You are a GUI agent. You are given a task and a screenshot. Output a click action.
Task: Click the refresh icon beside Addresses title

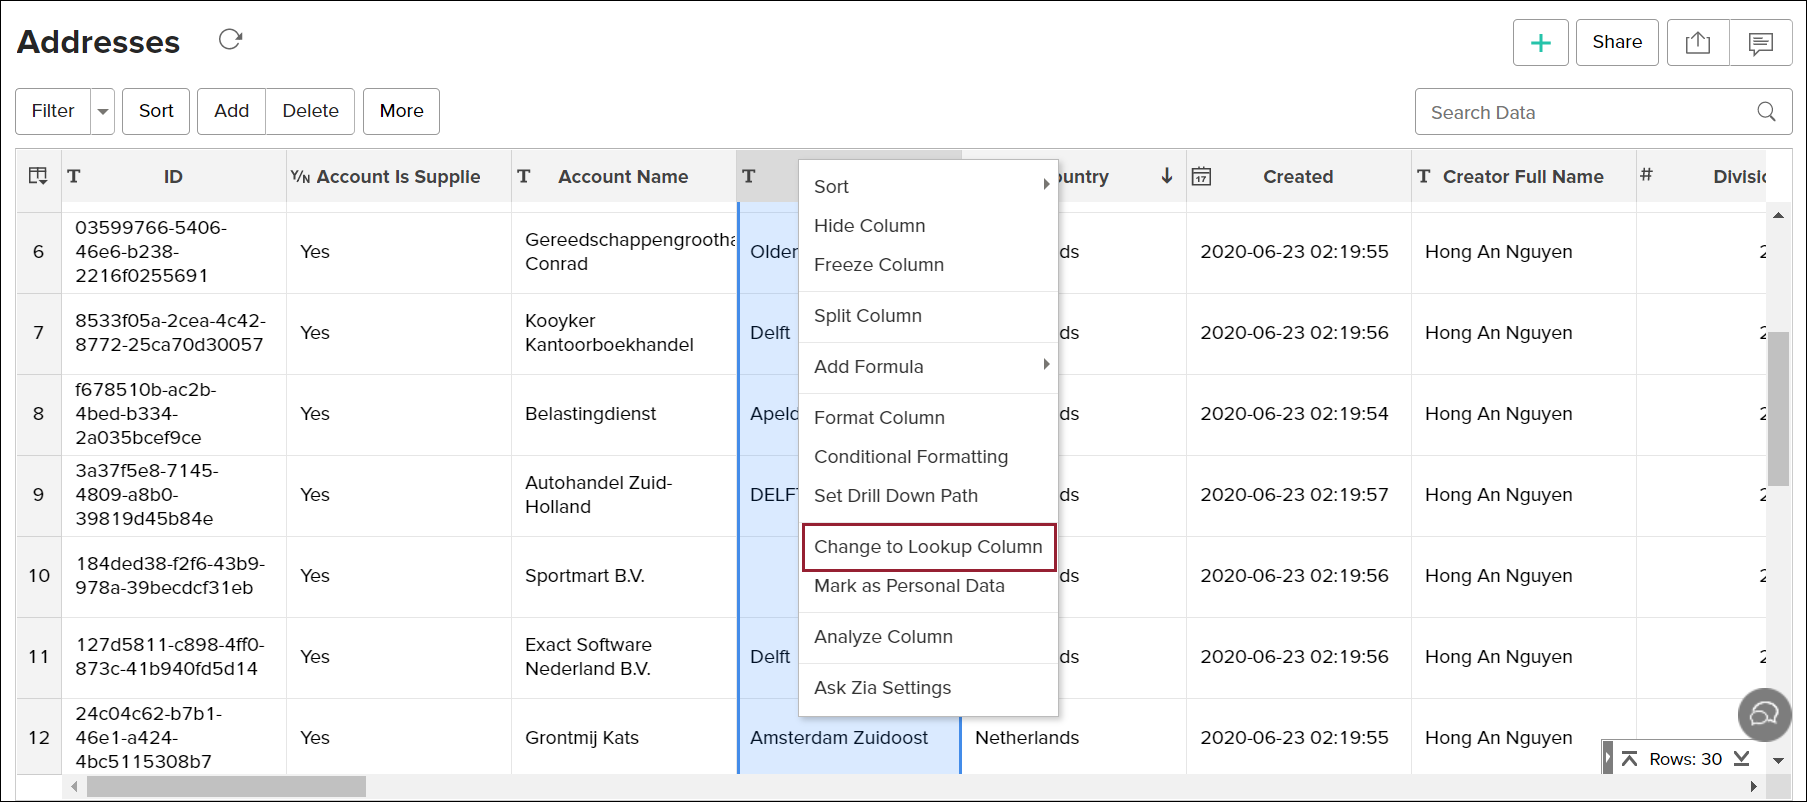coord(231,40)
